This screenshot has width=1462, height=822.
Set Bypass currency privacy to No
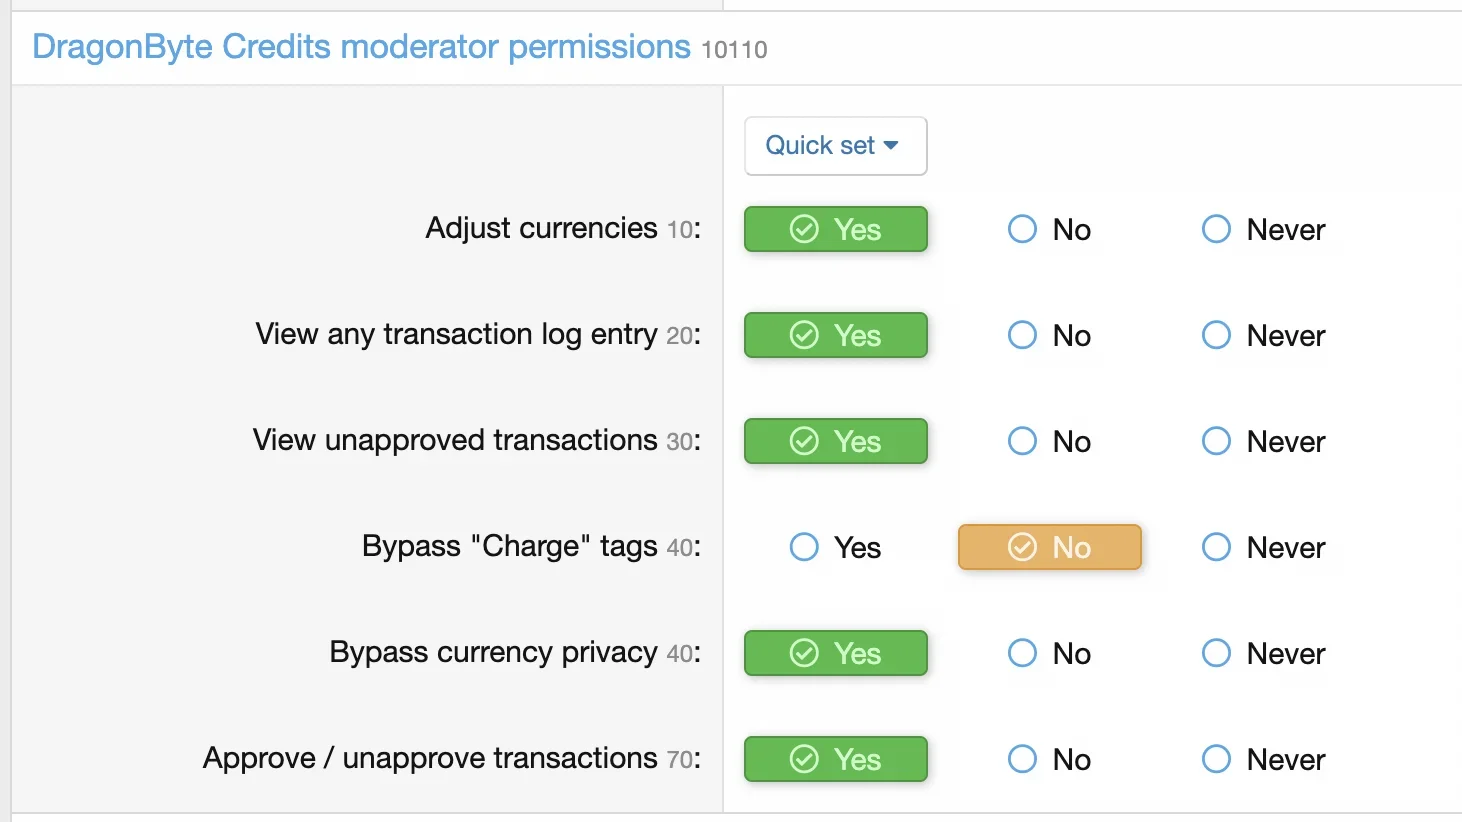tap(1049, 653)
